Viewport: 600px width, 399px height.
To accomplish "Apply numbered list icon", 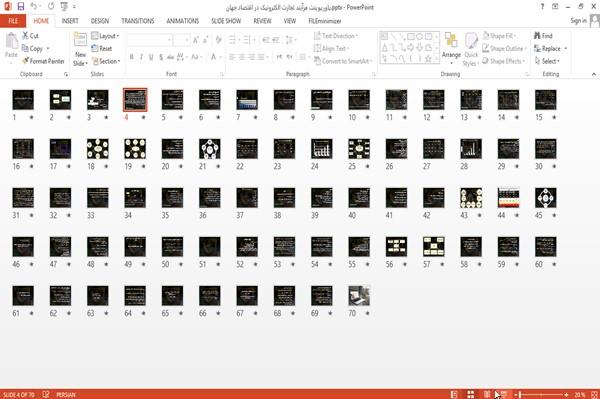I will point(247,40).
